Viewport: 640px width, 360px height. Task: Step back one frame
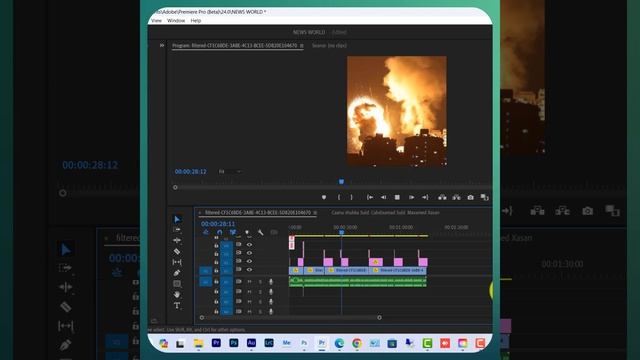point(383,198)
